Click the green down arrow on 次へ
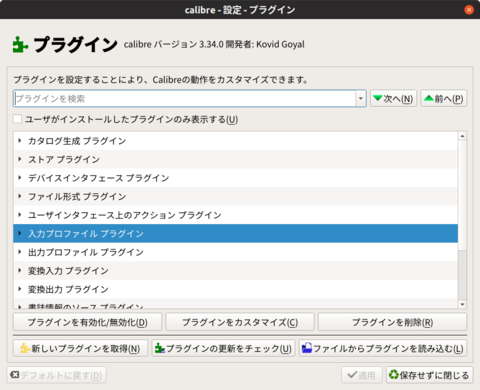The height and width of the screenshot is (390, 480). click(x=378, y=98)
